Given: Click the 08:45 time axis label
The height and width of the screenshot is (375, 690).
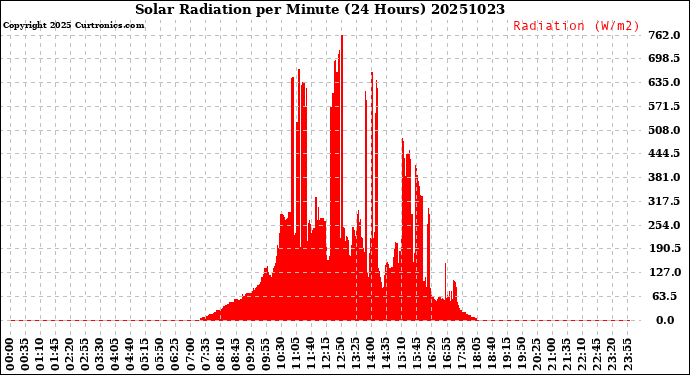Looking at the screenshot, I should (x=235, y=355).
